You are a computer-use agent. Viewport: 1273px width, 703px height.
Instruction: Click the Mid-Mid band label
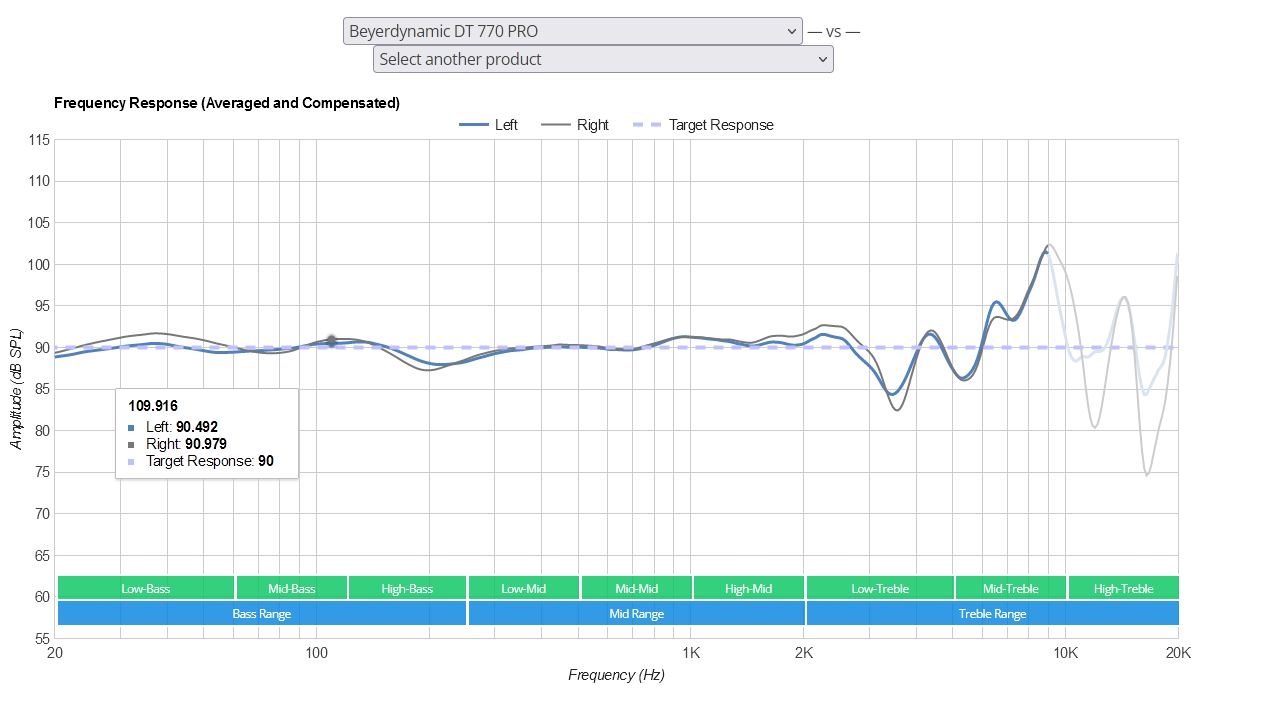coord(636,588)
